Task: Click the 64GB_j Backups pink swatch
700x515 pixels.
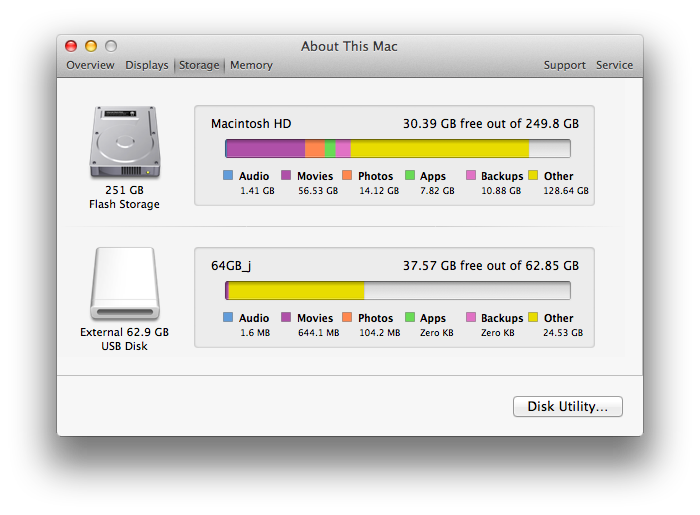Action: pos(471,317)
